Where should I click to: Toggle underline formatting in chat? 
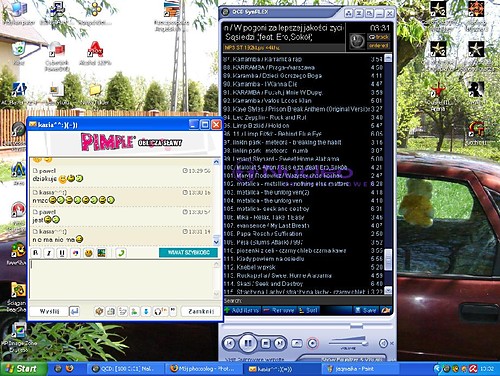[x=62, y=253]
